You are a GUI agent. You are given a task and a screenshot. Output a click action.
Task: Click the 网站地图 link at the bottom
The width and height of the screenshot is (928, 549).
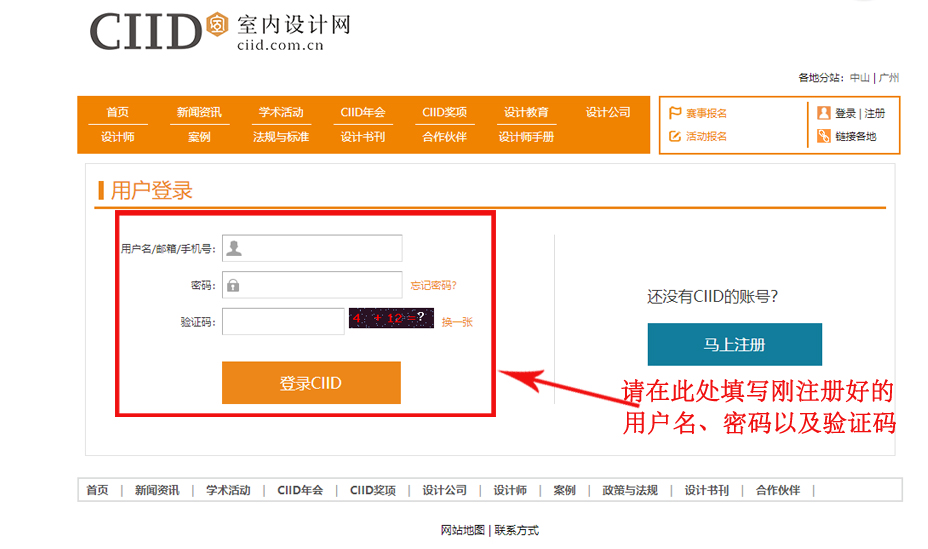[462, 530]
